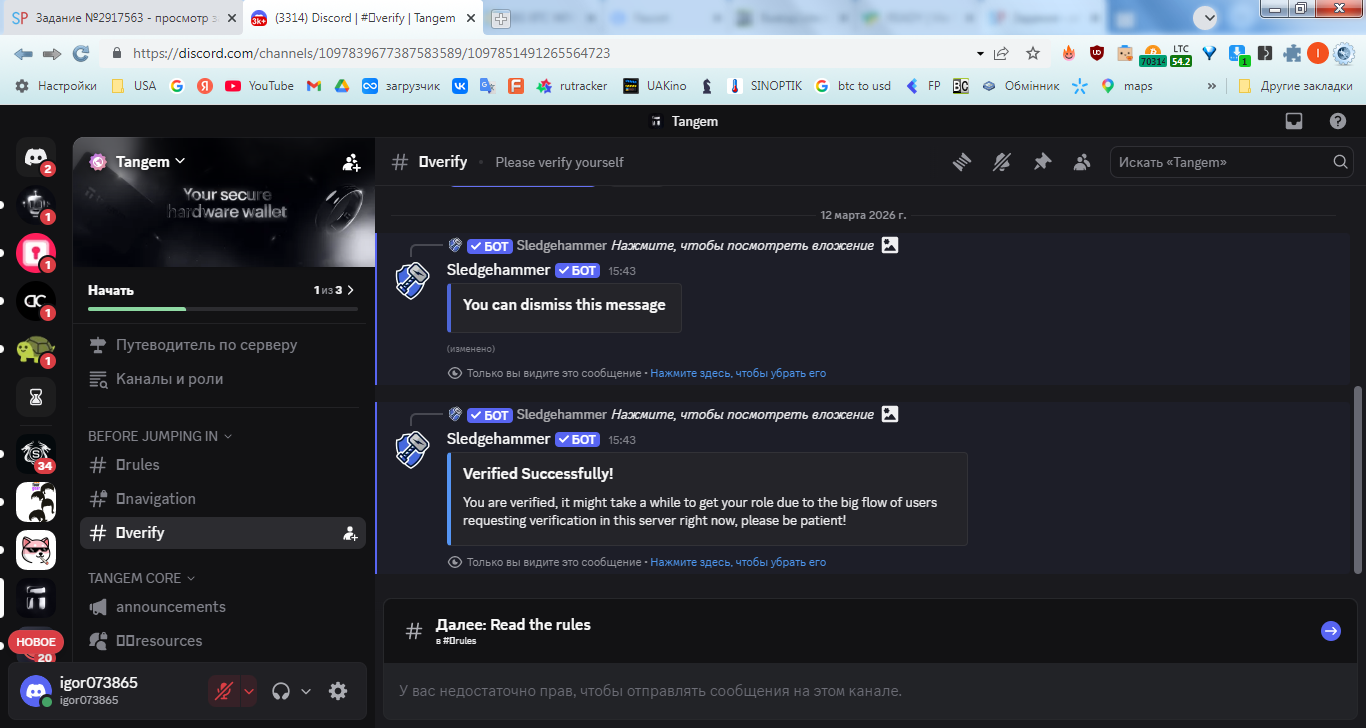This screenshot has width=1366, height=728.
Task: Open address bar dropdown arrow
Action: [x=979, y=53]
